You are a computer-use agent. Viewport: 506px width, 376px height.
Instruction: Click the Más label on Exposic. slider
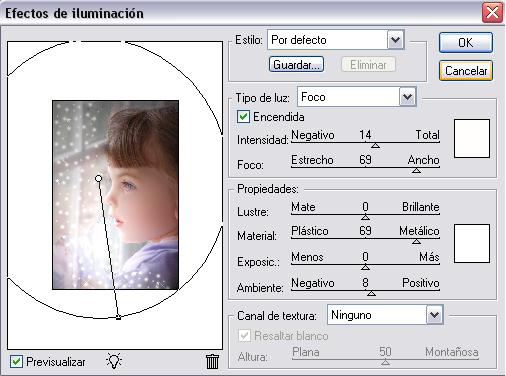pos(429,257)
